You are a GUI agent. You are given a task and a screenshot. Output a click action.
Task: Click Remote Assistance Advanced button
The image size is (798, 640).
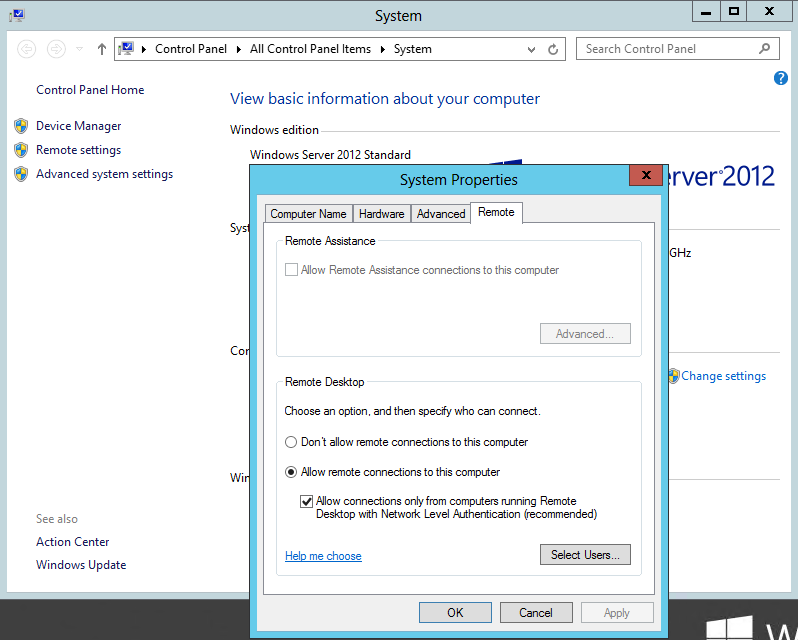tap(585, 334)
